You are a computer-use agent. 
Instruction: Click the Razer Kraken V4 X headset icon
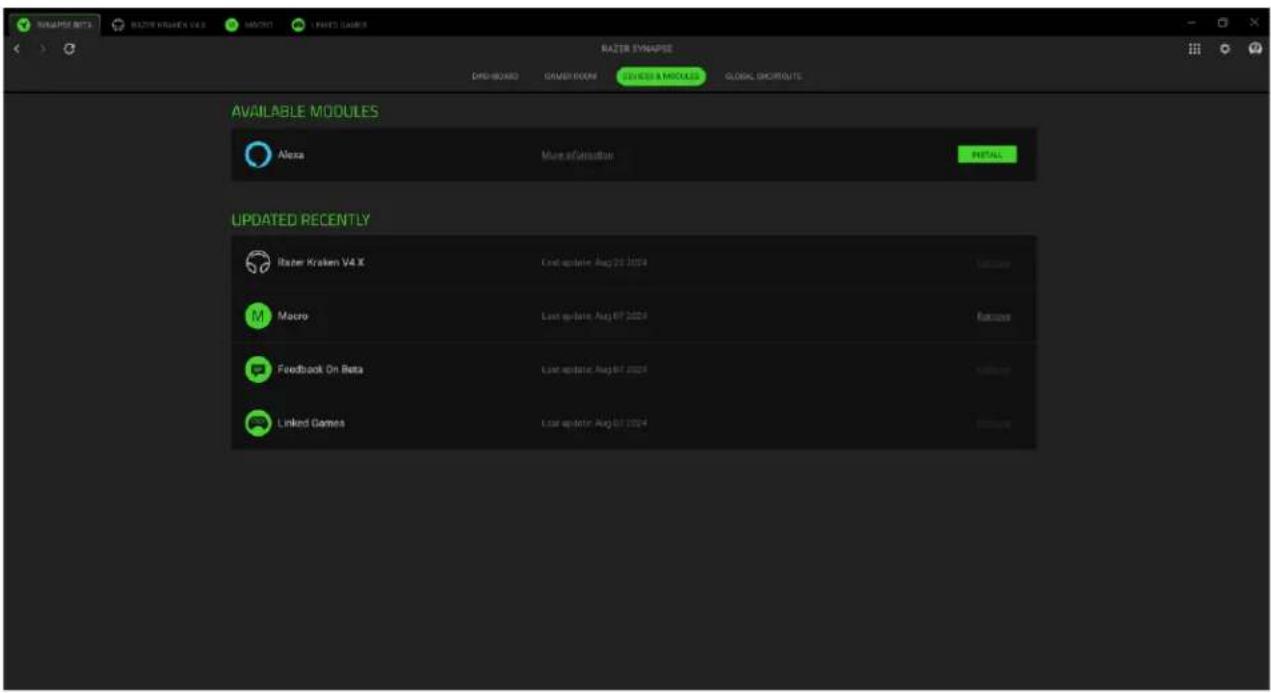tap(258, 263)
